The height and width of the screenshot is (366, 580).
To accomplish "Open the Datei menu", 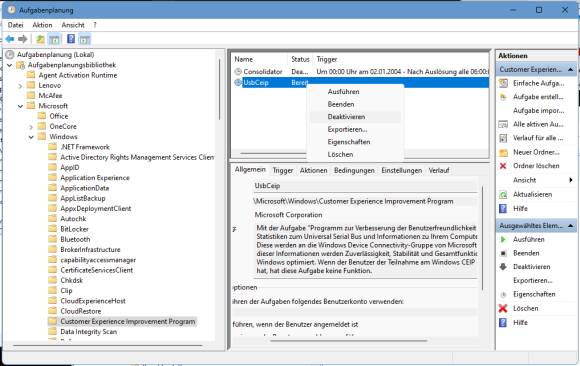I will 16,25.
